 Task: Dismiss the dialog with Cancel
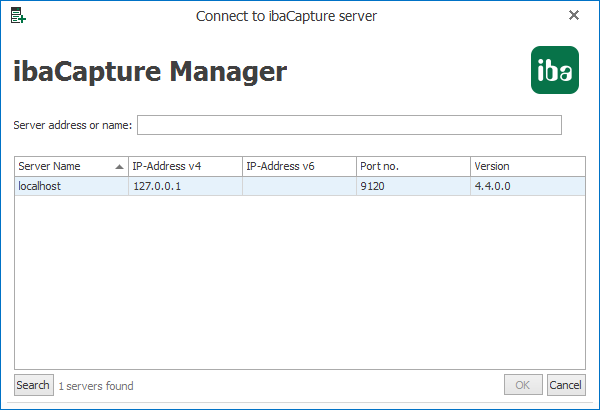[566, 385]
